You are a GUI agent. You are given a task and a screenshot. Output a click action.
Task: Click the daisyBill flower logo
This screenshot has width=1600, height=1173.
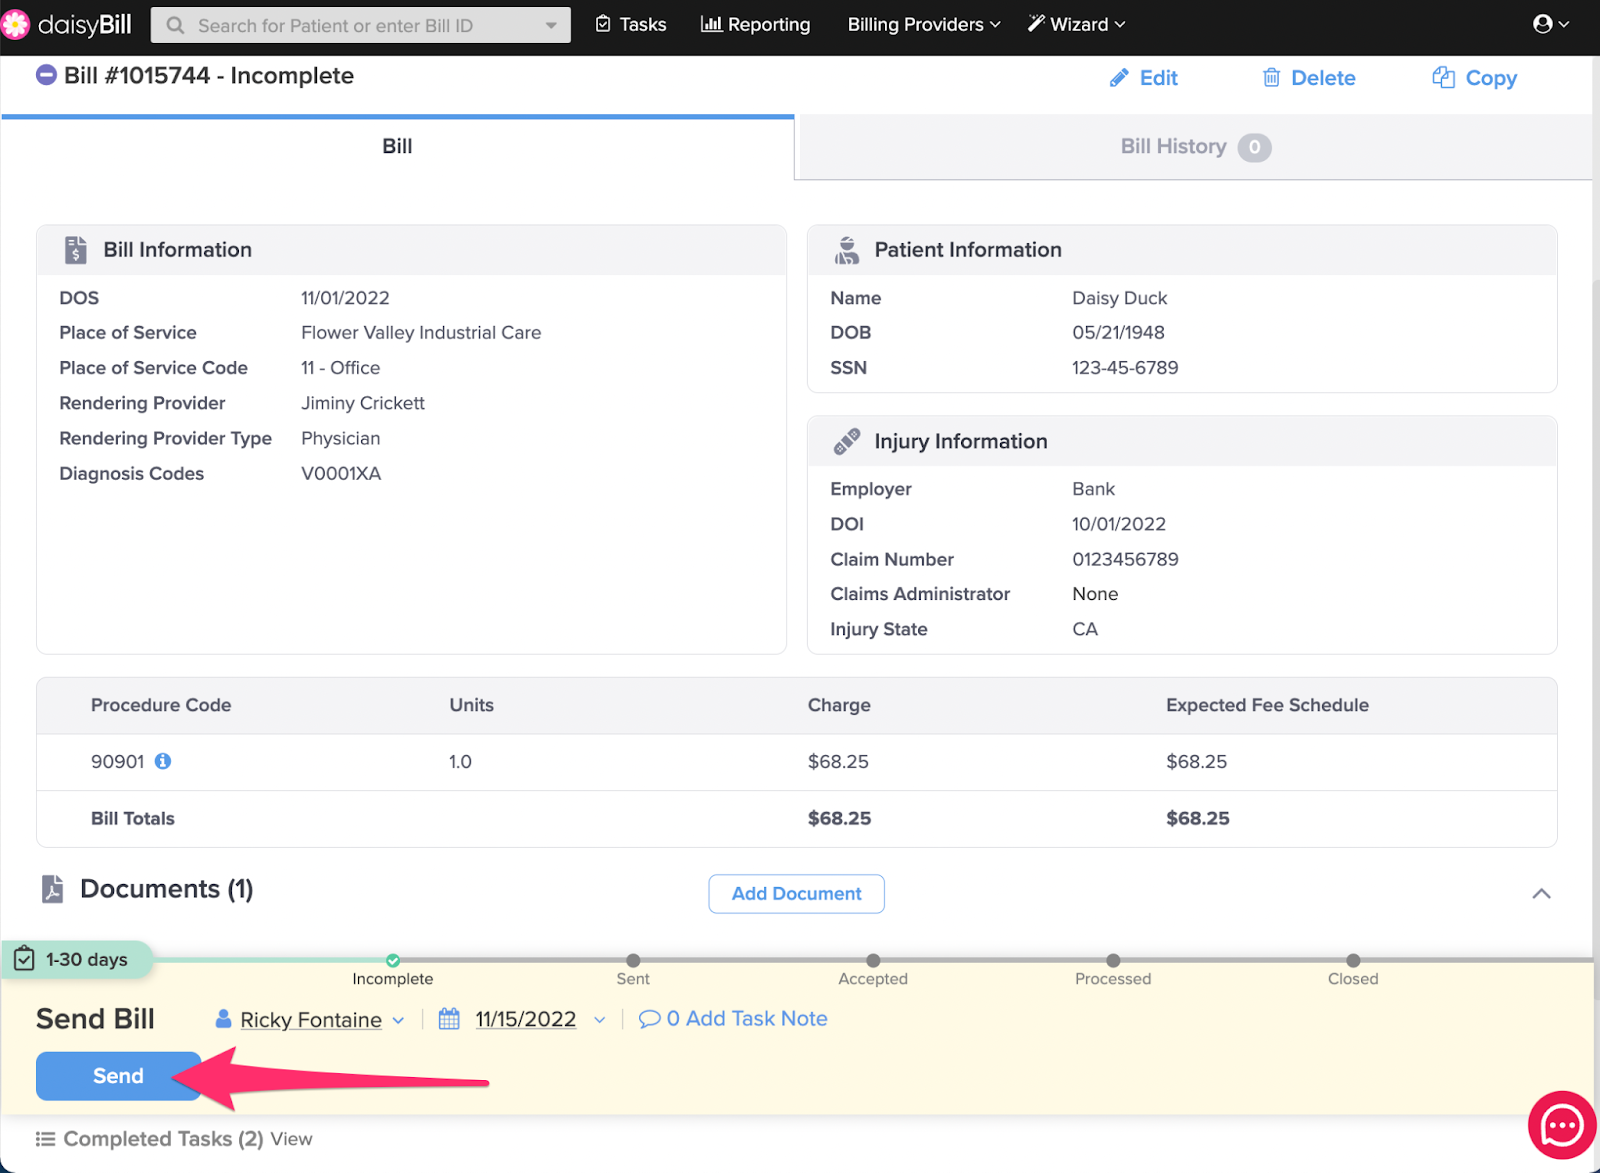(15, 25)
